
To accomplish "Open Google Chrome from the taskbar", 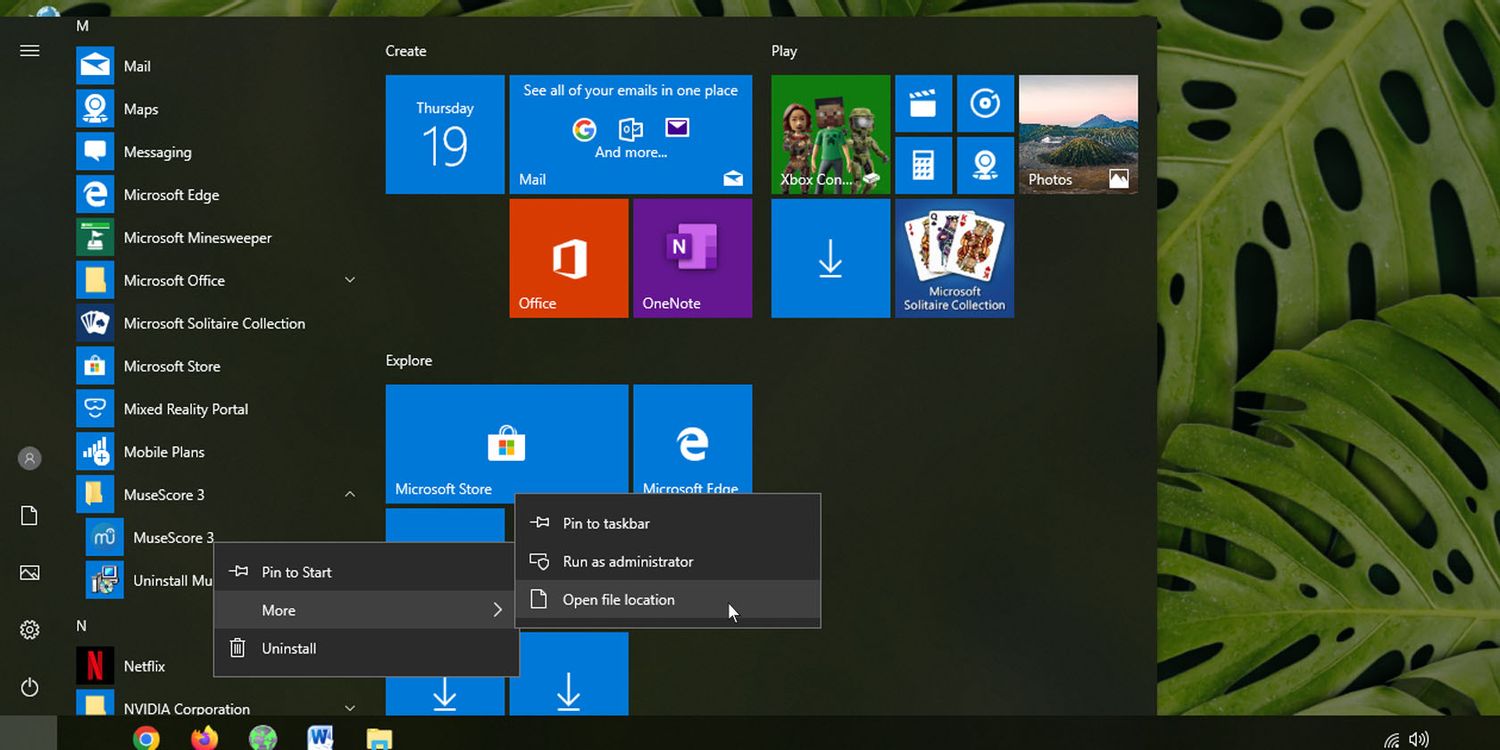I will tap(147, 738).
